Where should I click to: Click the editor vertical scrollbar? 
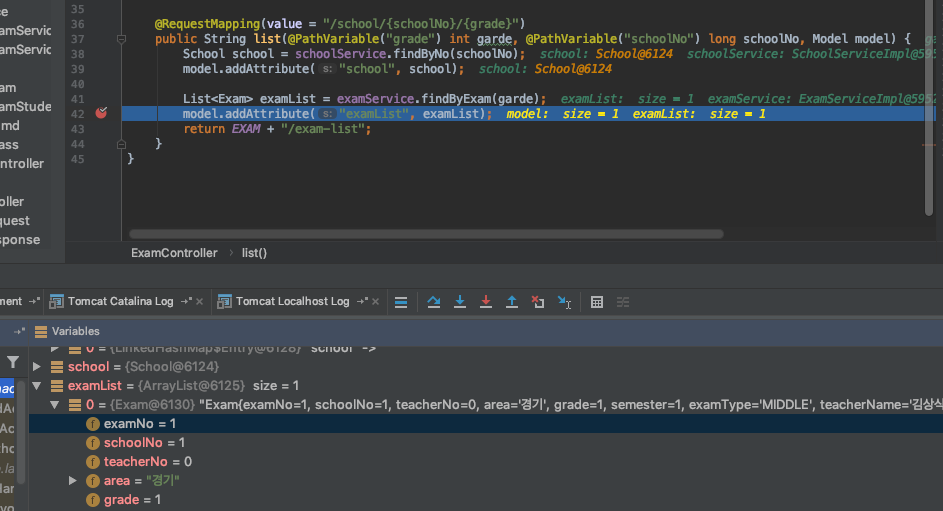(929, 108)
